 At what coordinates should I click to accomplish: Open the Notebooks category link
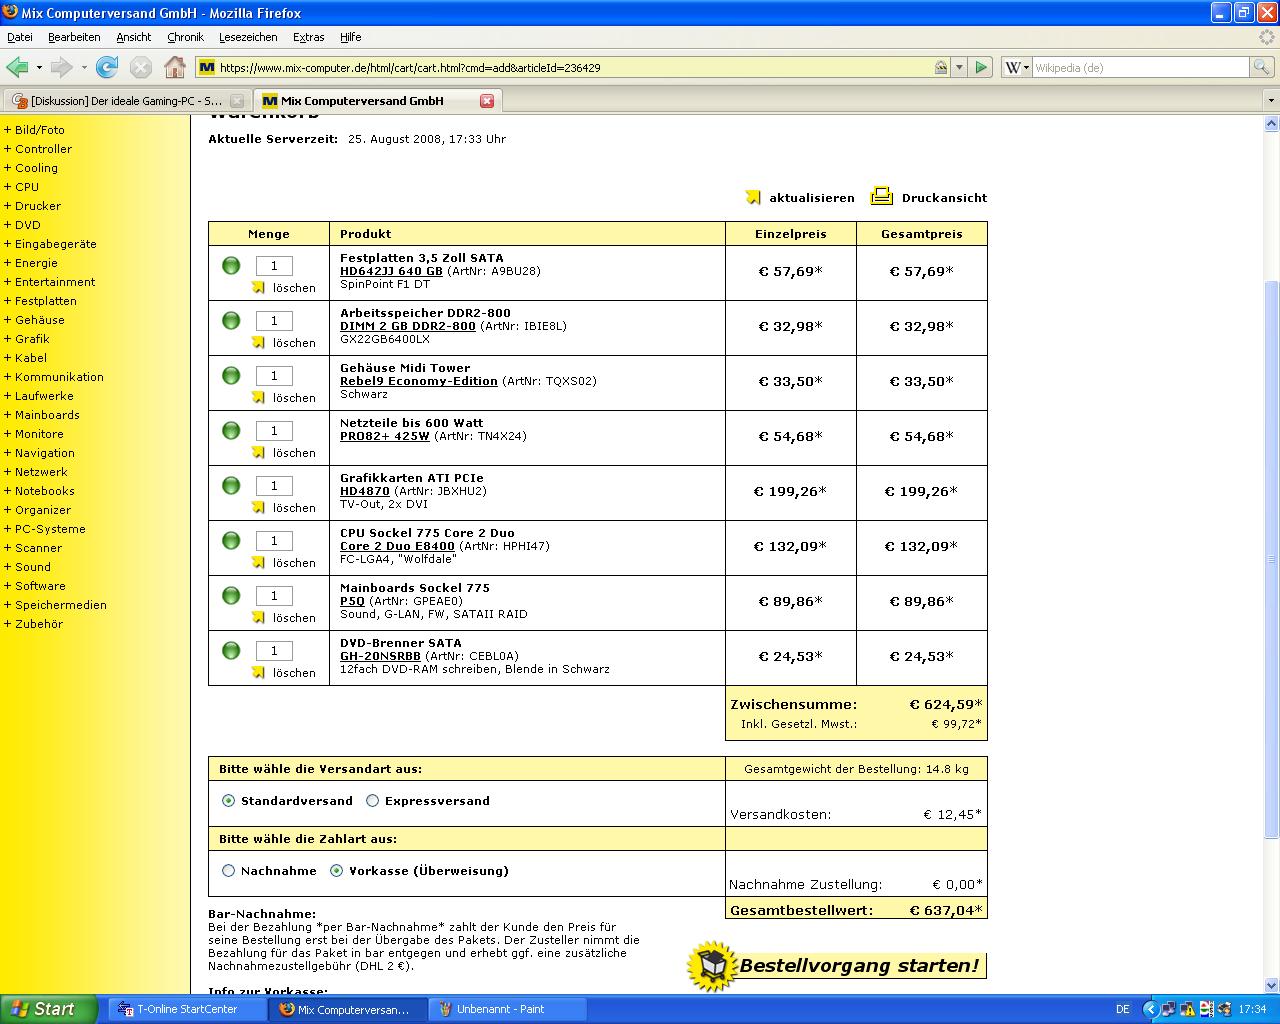pos(45,491)
